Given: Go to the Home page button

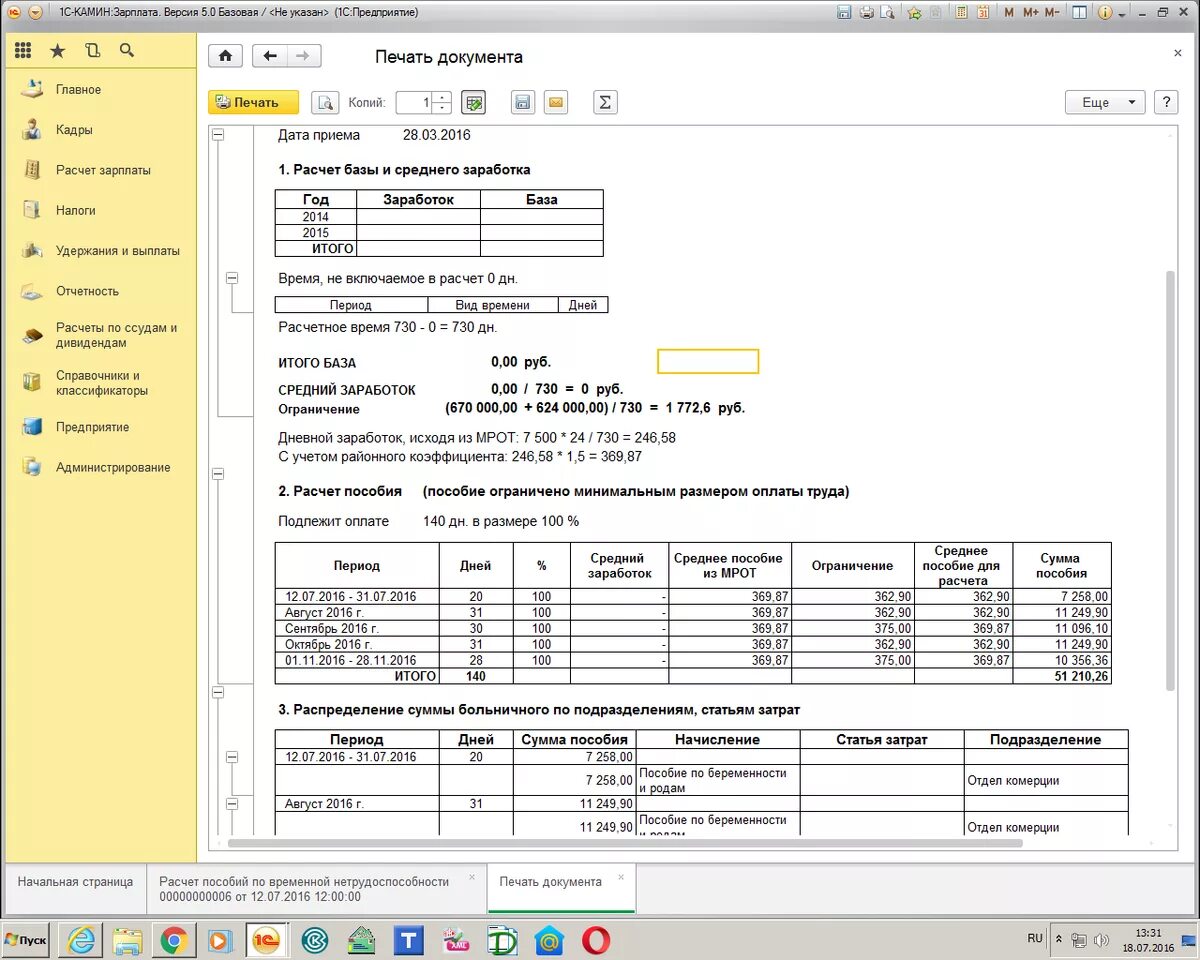Looking at the screenshot, I should tap(225, 56).
